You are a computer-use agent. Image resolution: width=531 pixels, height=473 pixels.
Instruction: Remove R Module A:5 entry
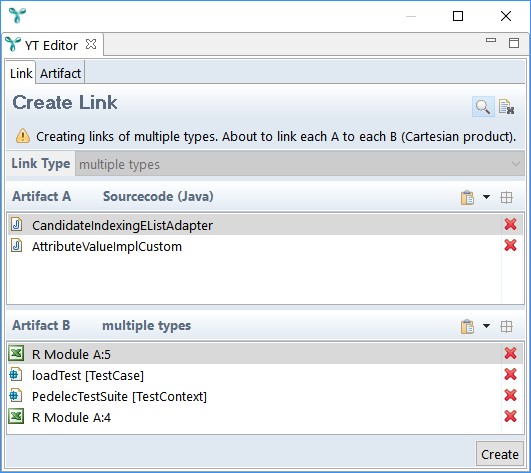(x=510, y=353)
